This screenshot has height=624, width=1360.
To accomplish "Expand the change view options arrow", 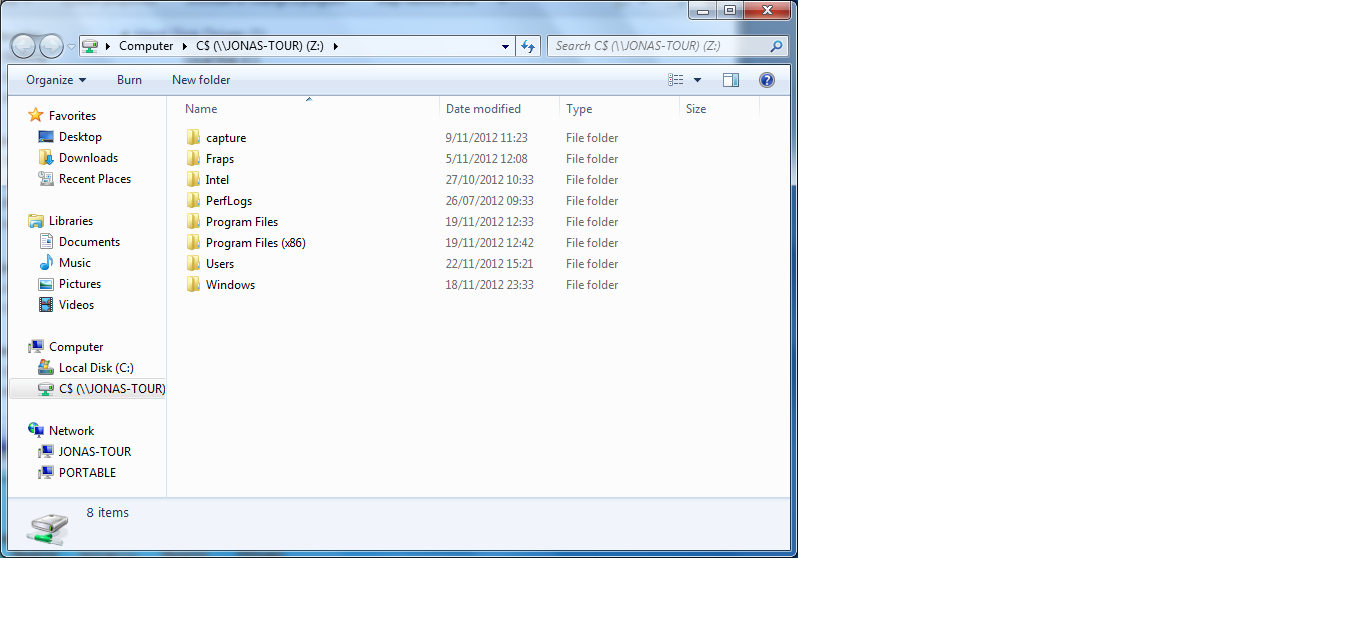I will (x=697, y=80).
